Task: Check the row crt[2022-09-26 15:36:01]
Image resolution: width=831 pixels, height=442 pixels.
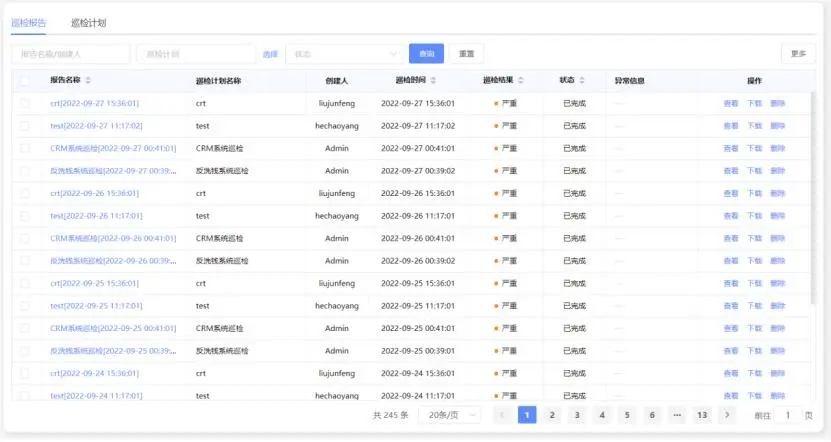Action: tap(24, 193)
